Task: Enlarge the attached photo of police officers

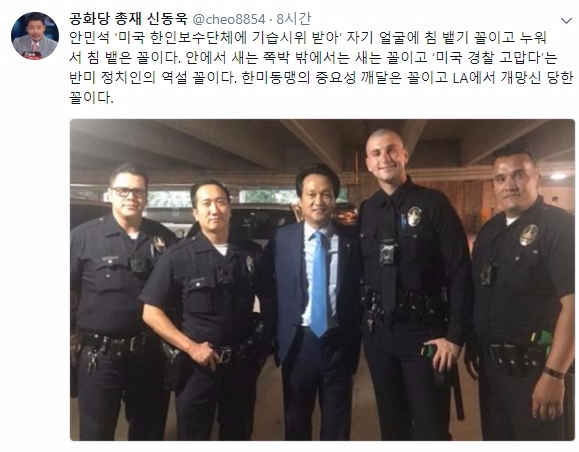Action: pyautogui.click(x=322, y=280)
